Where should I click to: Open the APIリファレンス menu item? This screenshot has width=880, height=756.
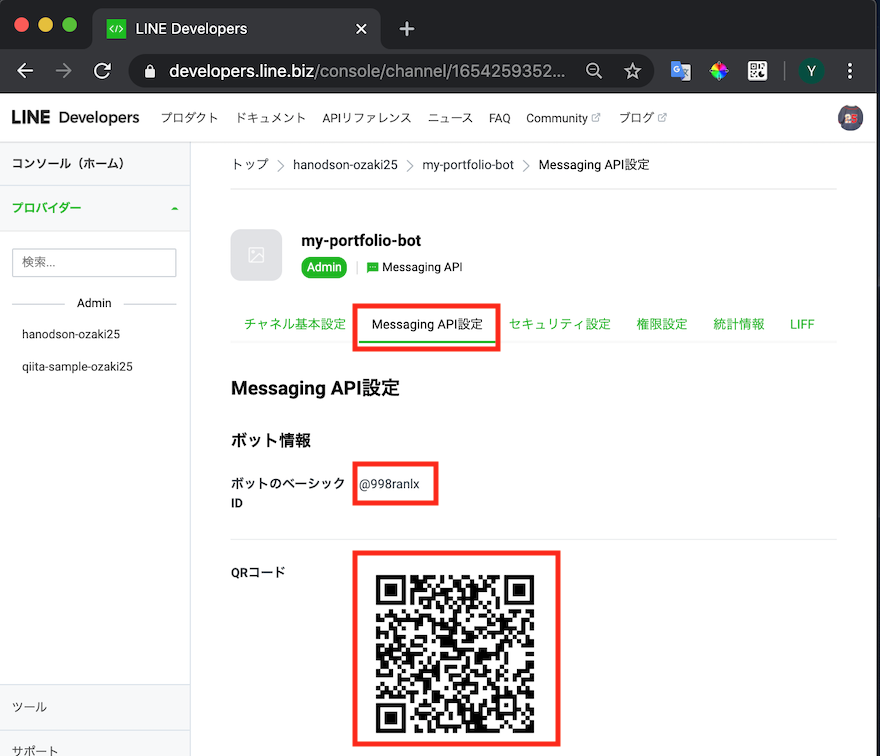366,118
